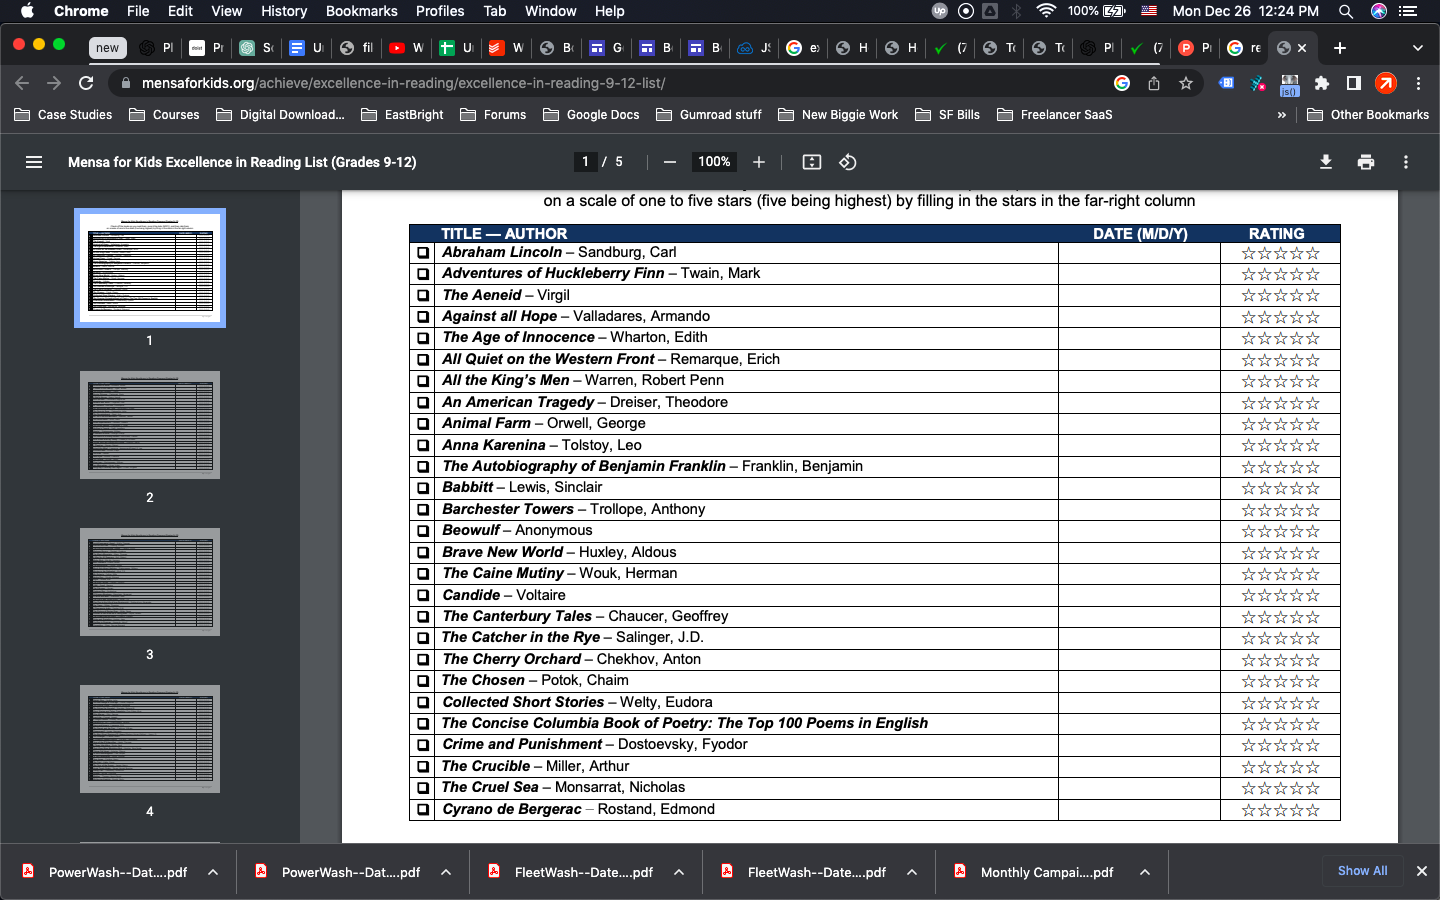Viewport: 1440px width, 900px height.
Task: Open Wi-Fi status menu
Action: [x=1046, y=11]
